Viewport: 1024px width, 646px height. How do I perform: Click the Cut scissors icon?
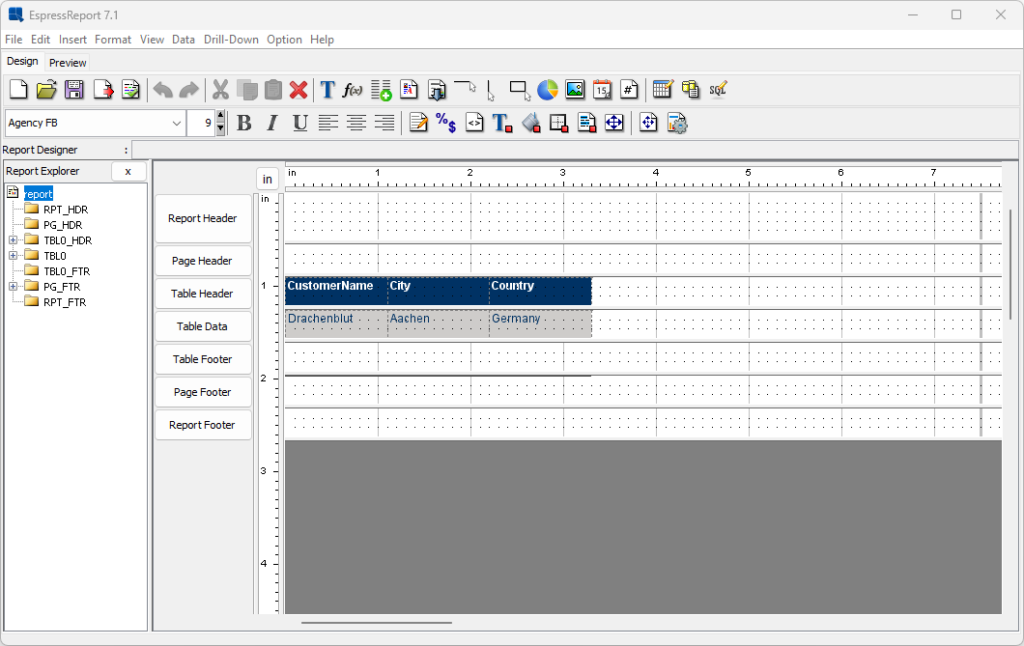tap(220, 90)
